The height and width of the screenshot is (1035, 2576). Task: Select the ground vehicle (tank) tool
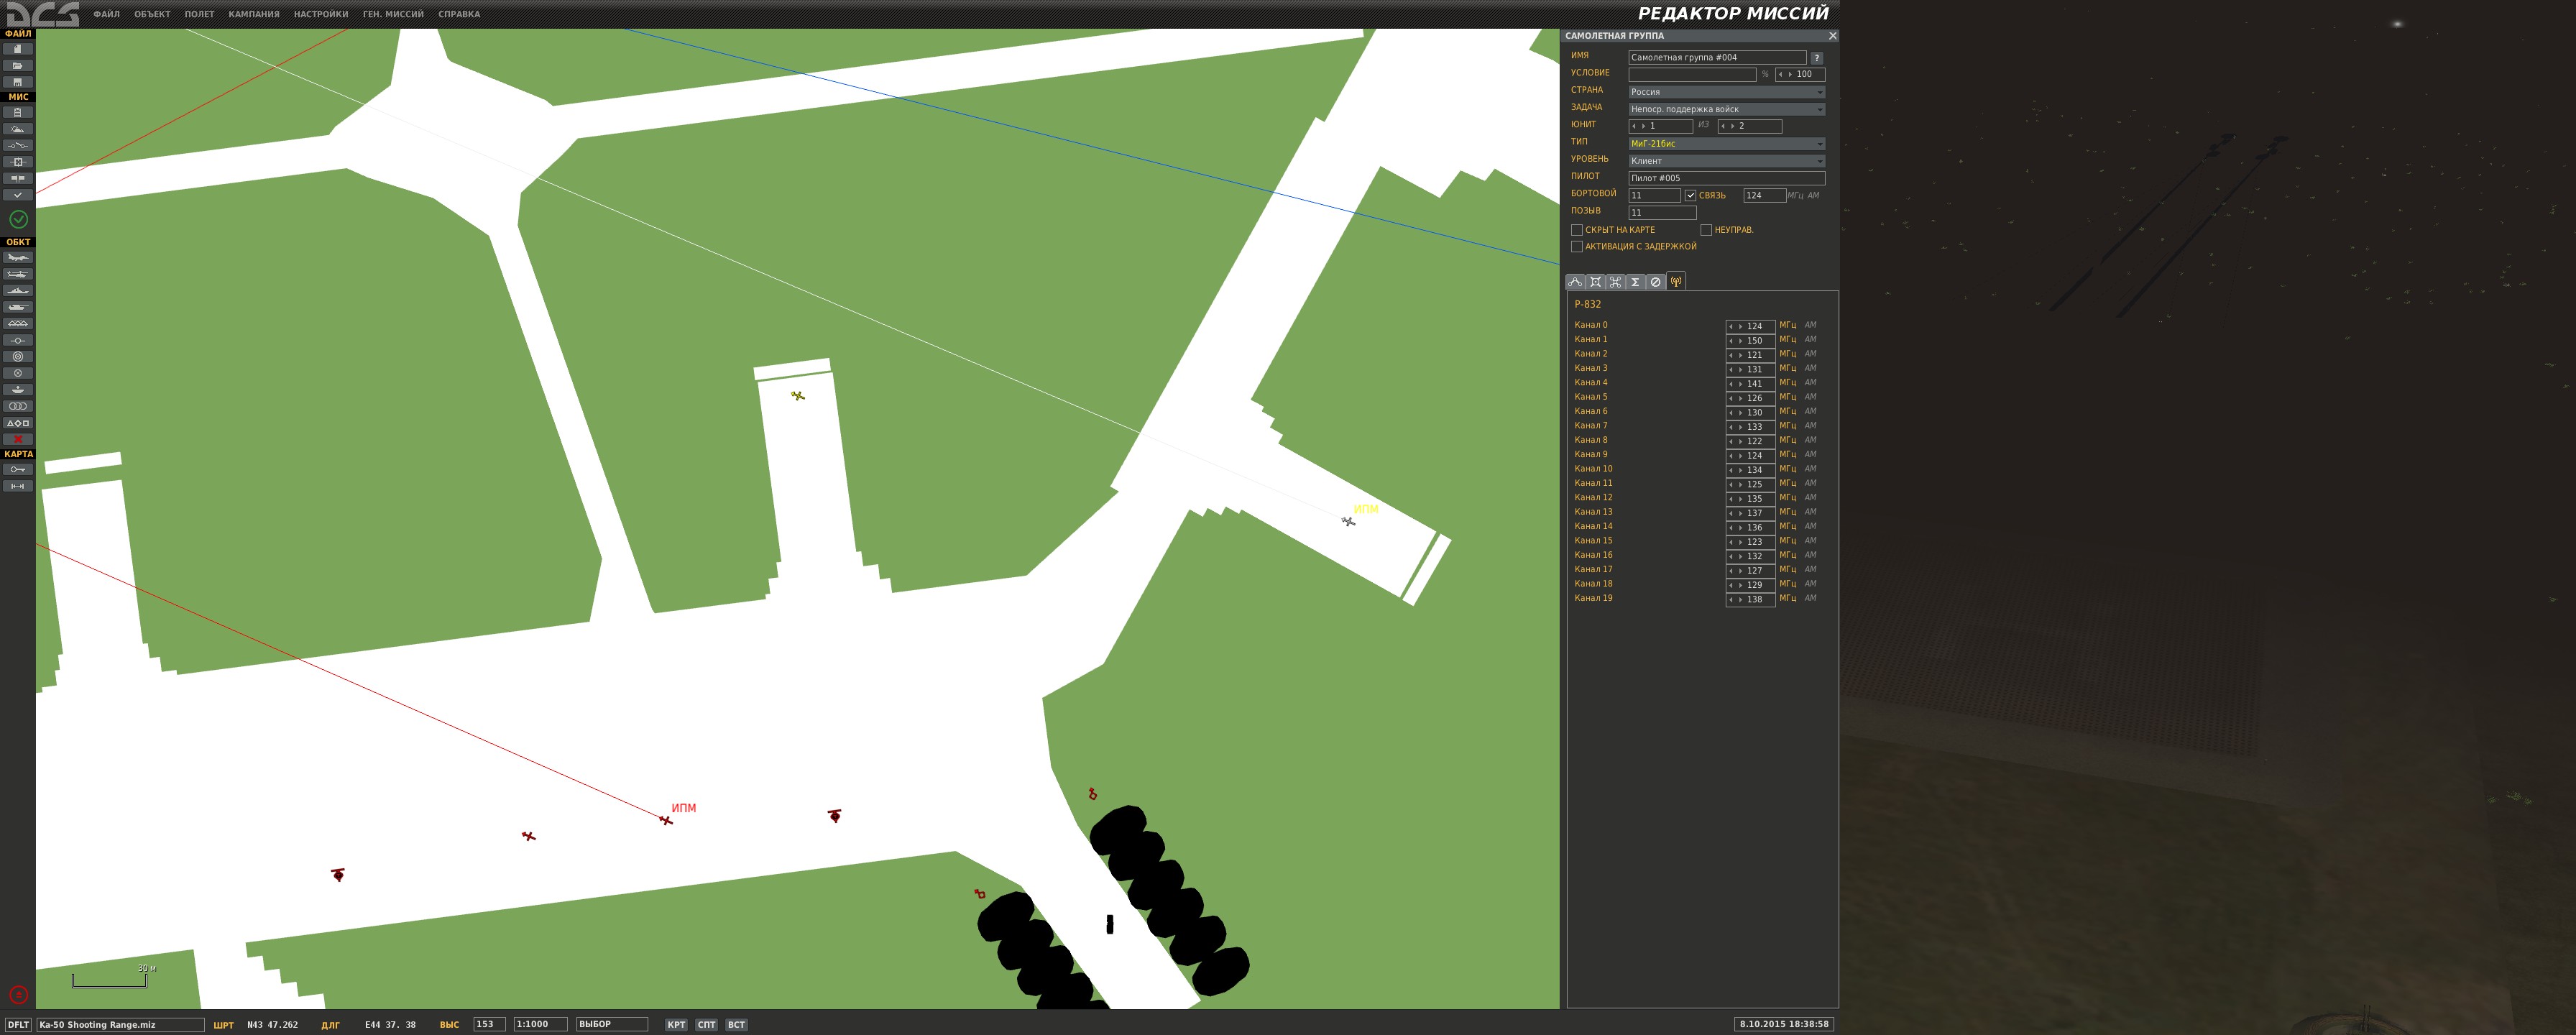(x=18, y=307)
